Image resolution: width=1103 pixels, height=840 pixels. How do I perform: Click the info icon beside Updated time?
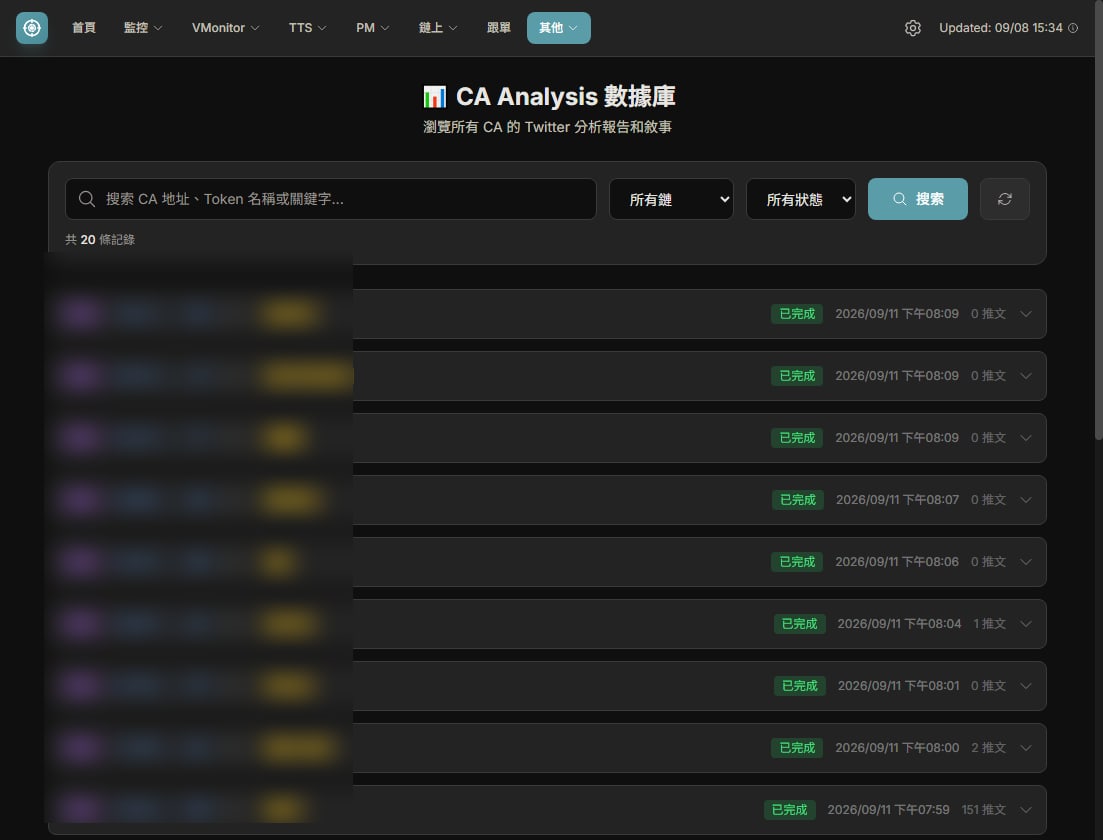point(1073,28)
